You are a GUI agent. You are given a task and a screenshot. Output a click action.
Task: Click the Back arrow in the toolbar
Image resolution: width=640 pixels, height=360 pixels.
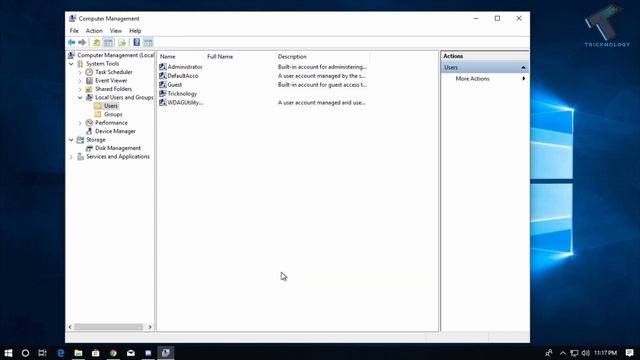[x=71, y=42]
